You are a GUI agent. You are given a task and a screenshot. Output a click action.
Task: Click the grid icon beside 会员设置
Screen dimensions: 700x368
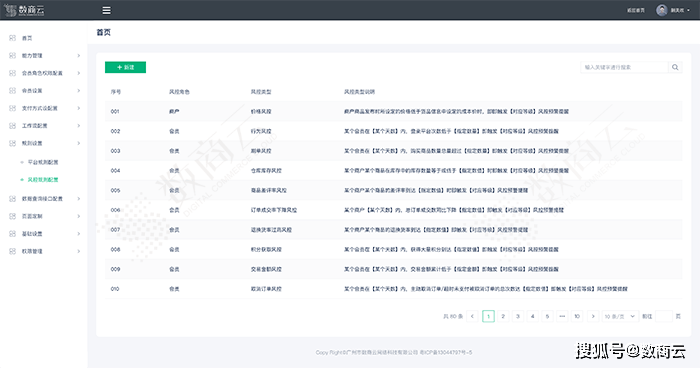[12, 91]
